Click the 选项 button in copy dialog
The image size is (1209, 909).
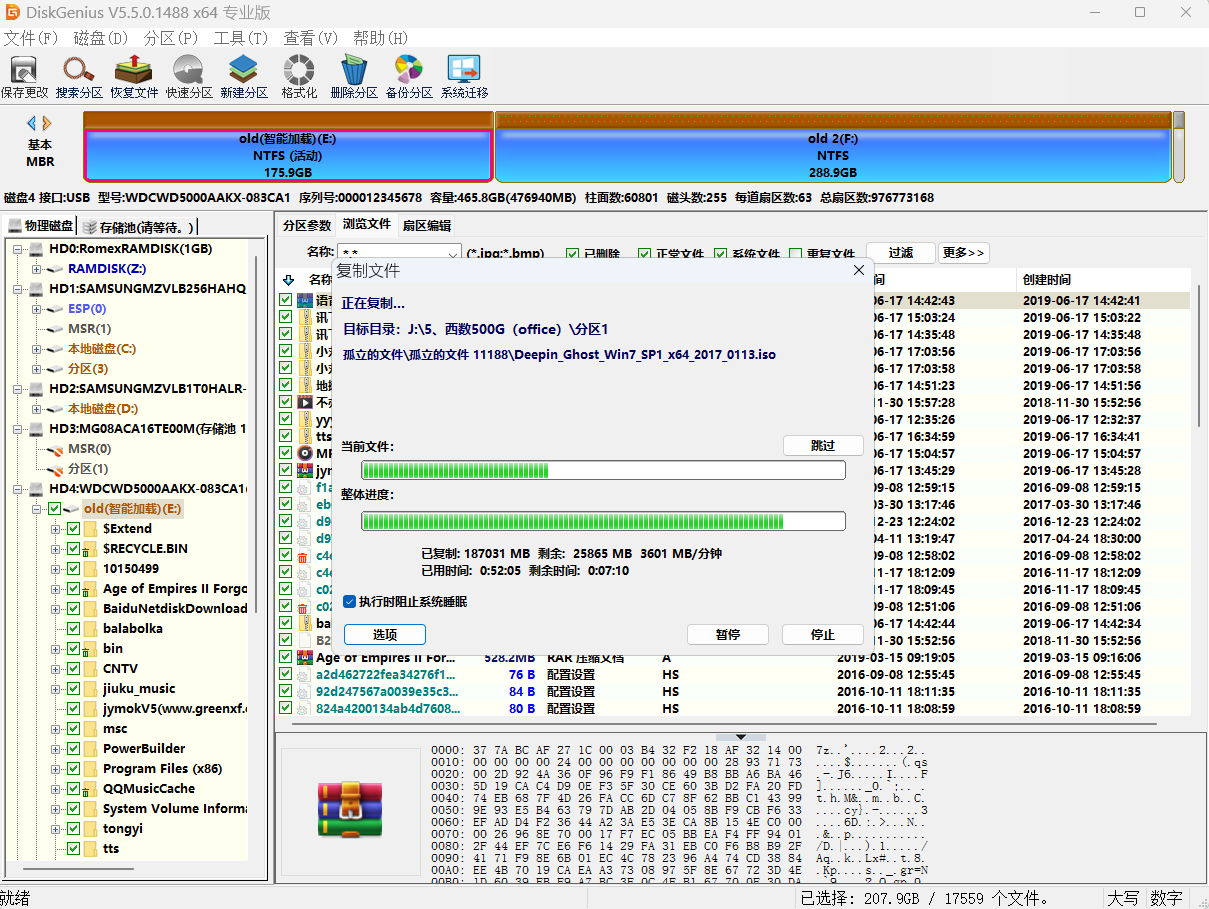point(385,634)
